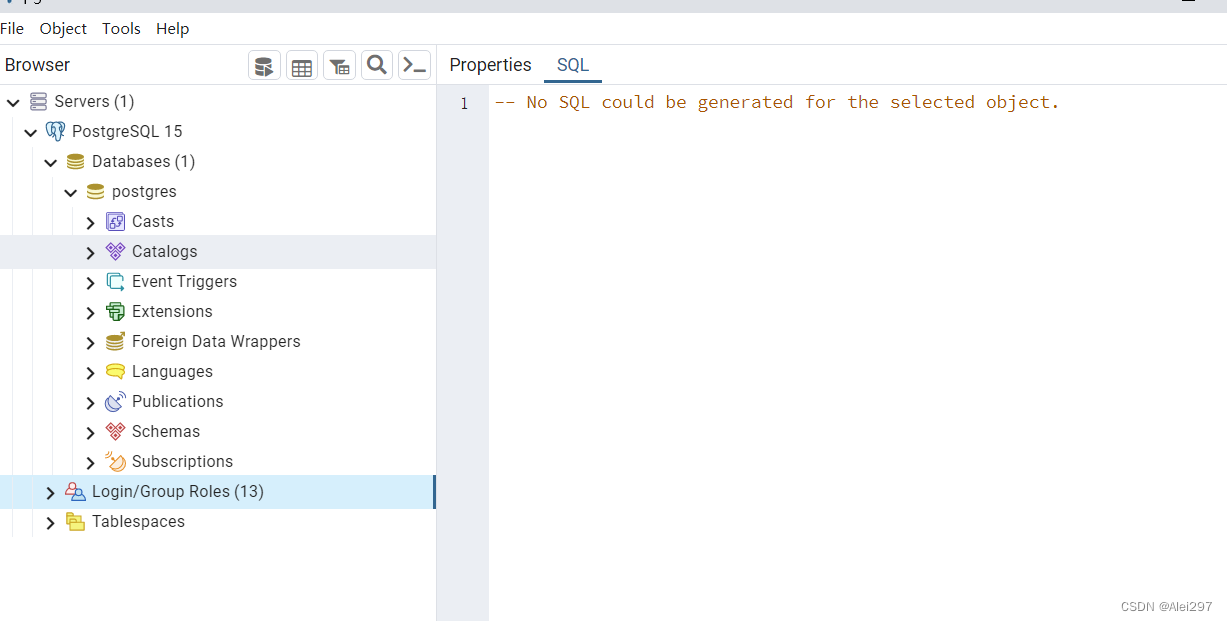Open the Tools menu
The width and height of the screenshot is (1227, 621).
pos(121,29)
